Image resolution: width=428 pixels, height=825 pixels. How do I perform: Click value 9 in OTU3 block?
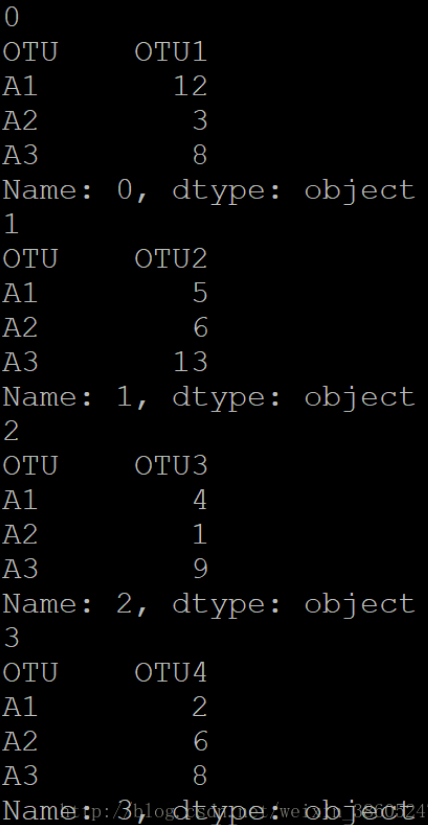click(200, 569)
